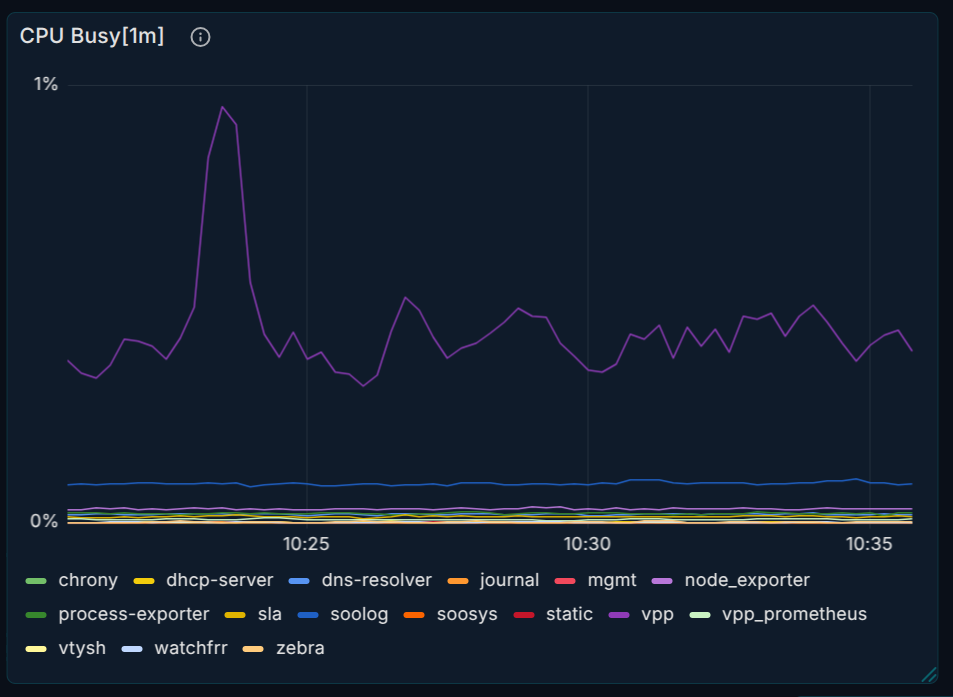
Task: Toggle the sla series visibility
Action: [x=267, y=614]
